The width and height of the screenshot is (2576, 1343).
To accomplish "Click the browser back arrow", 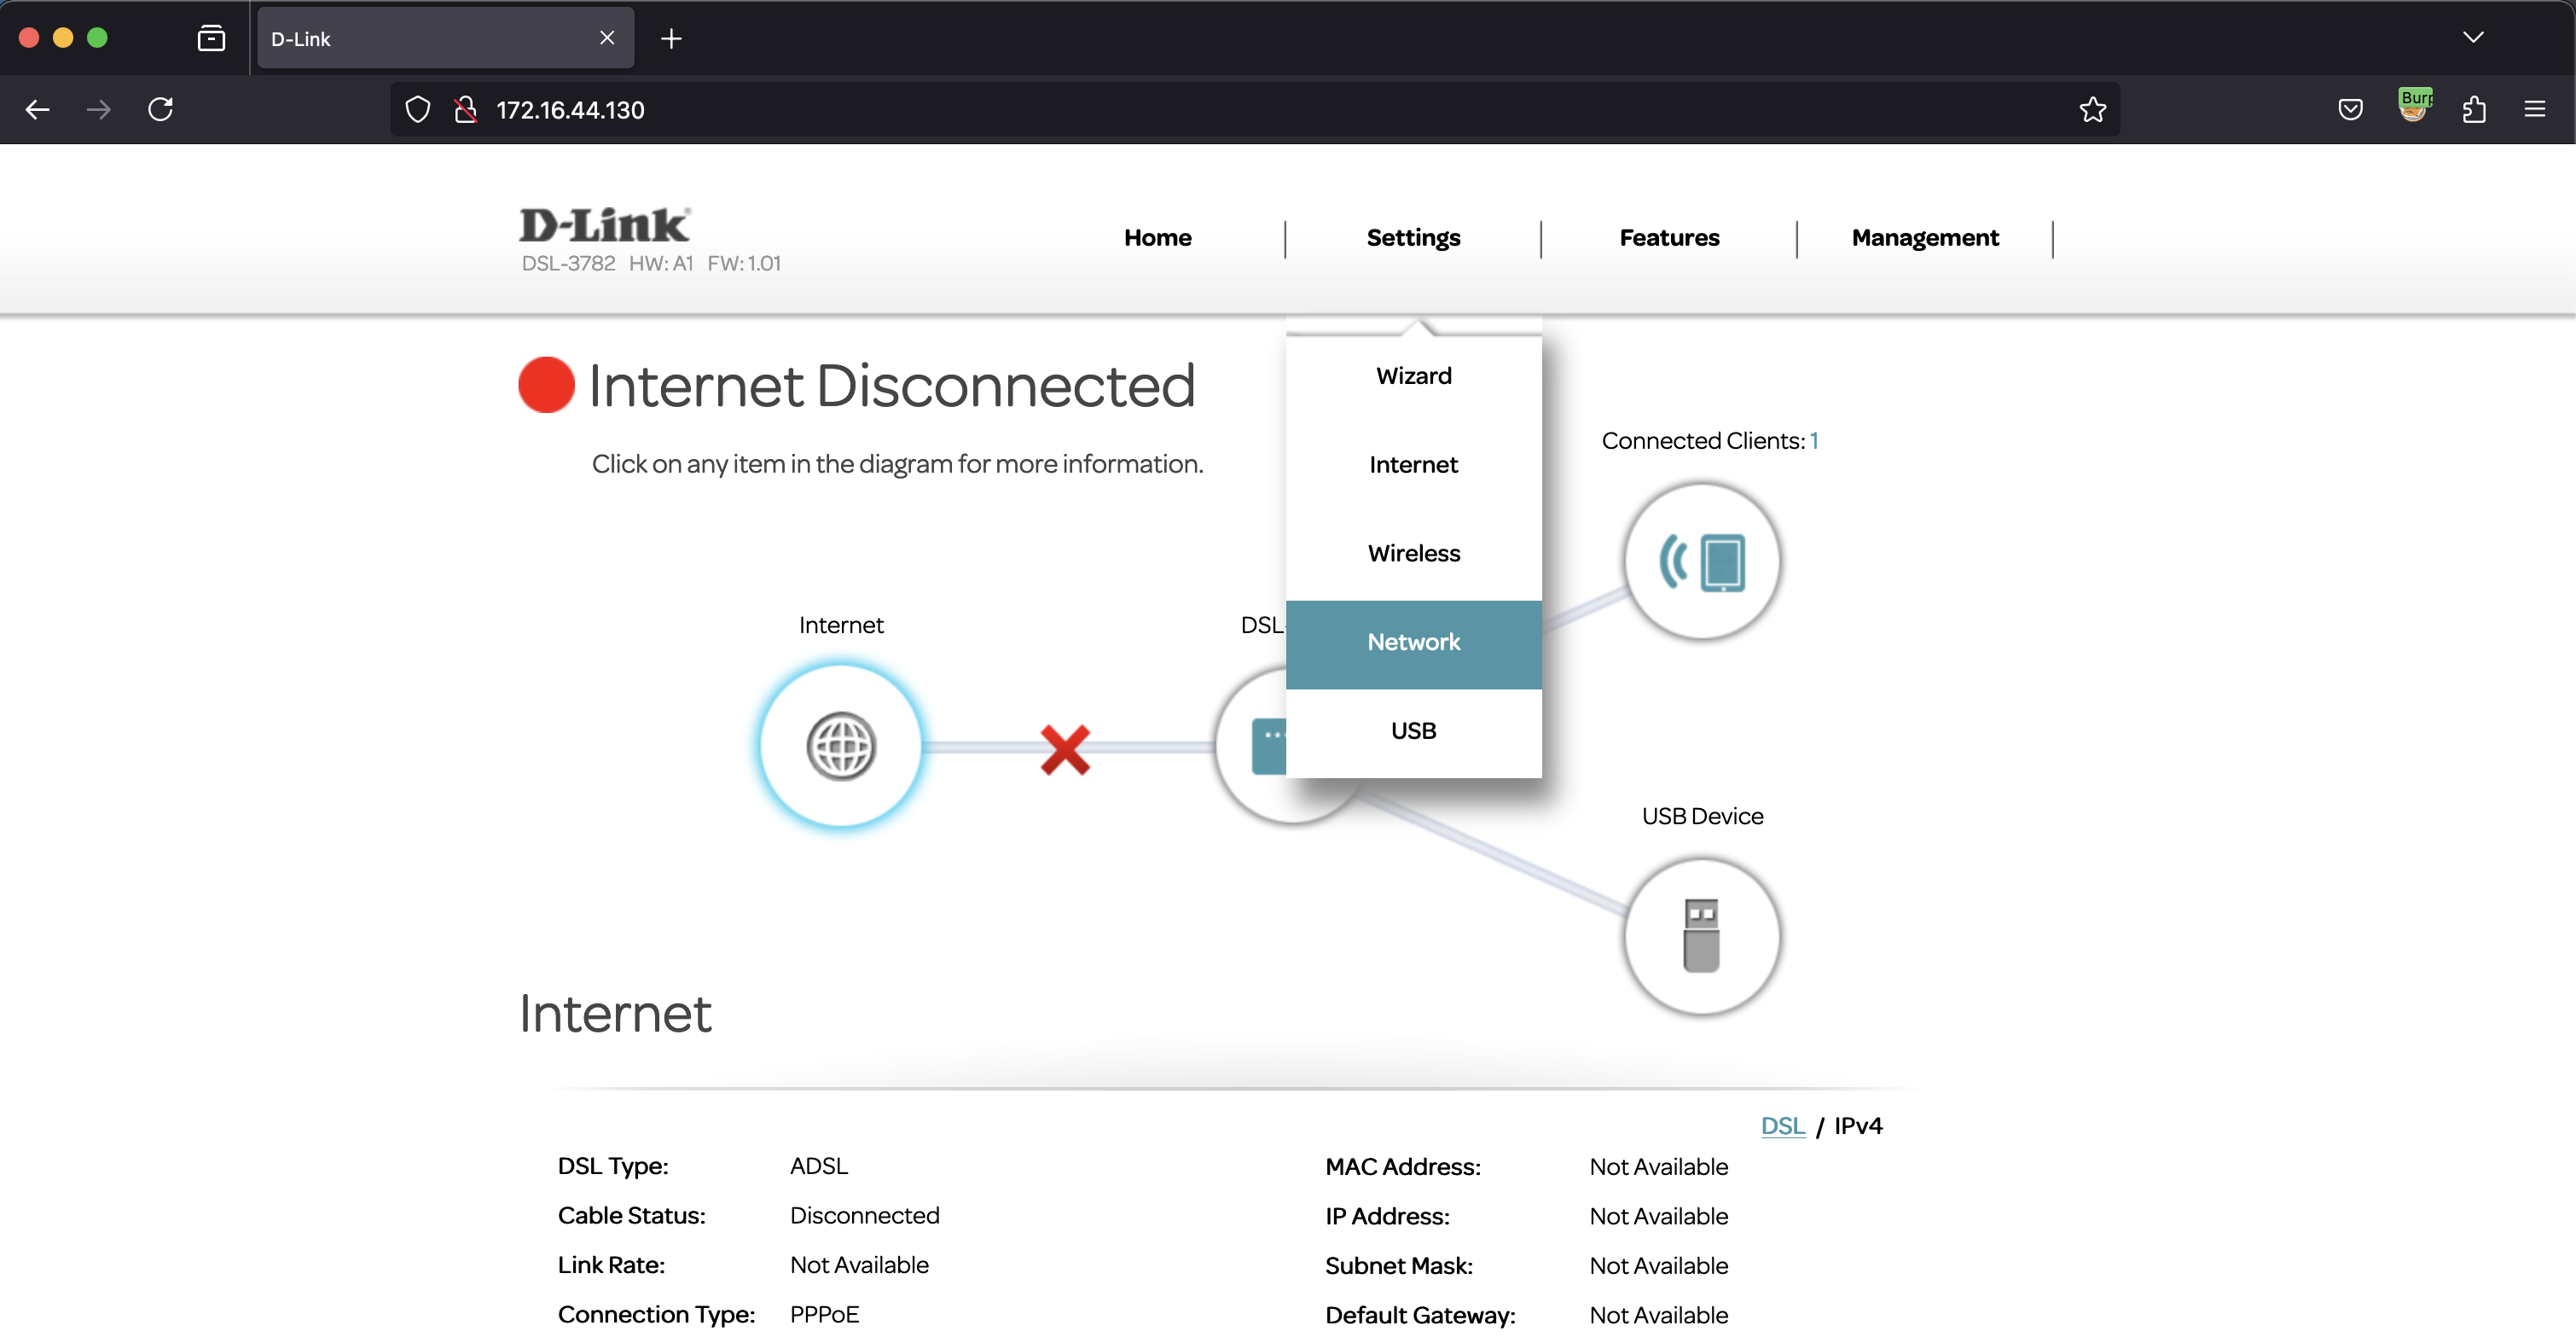I will tap(38, 110).
